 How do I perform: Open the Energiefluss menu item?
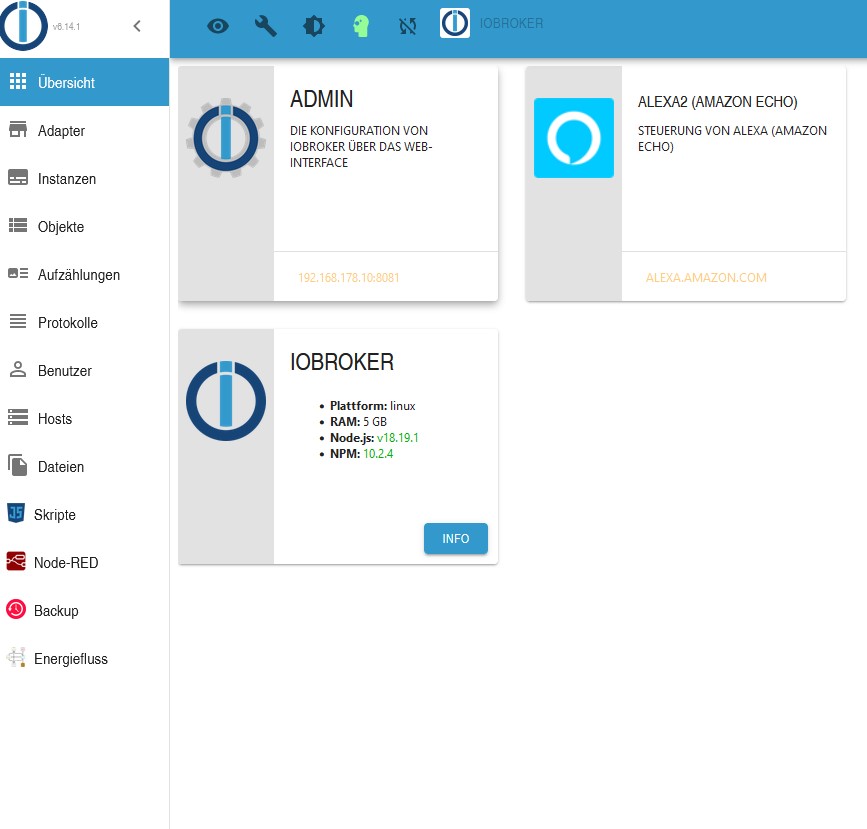[x=85, y=659]
